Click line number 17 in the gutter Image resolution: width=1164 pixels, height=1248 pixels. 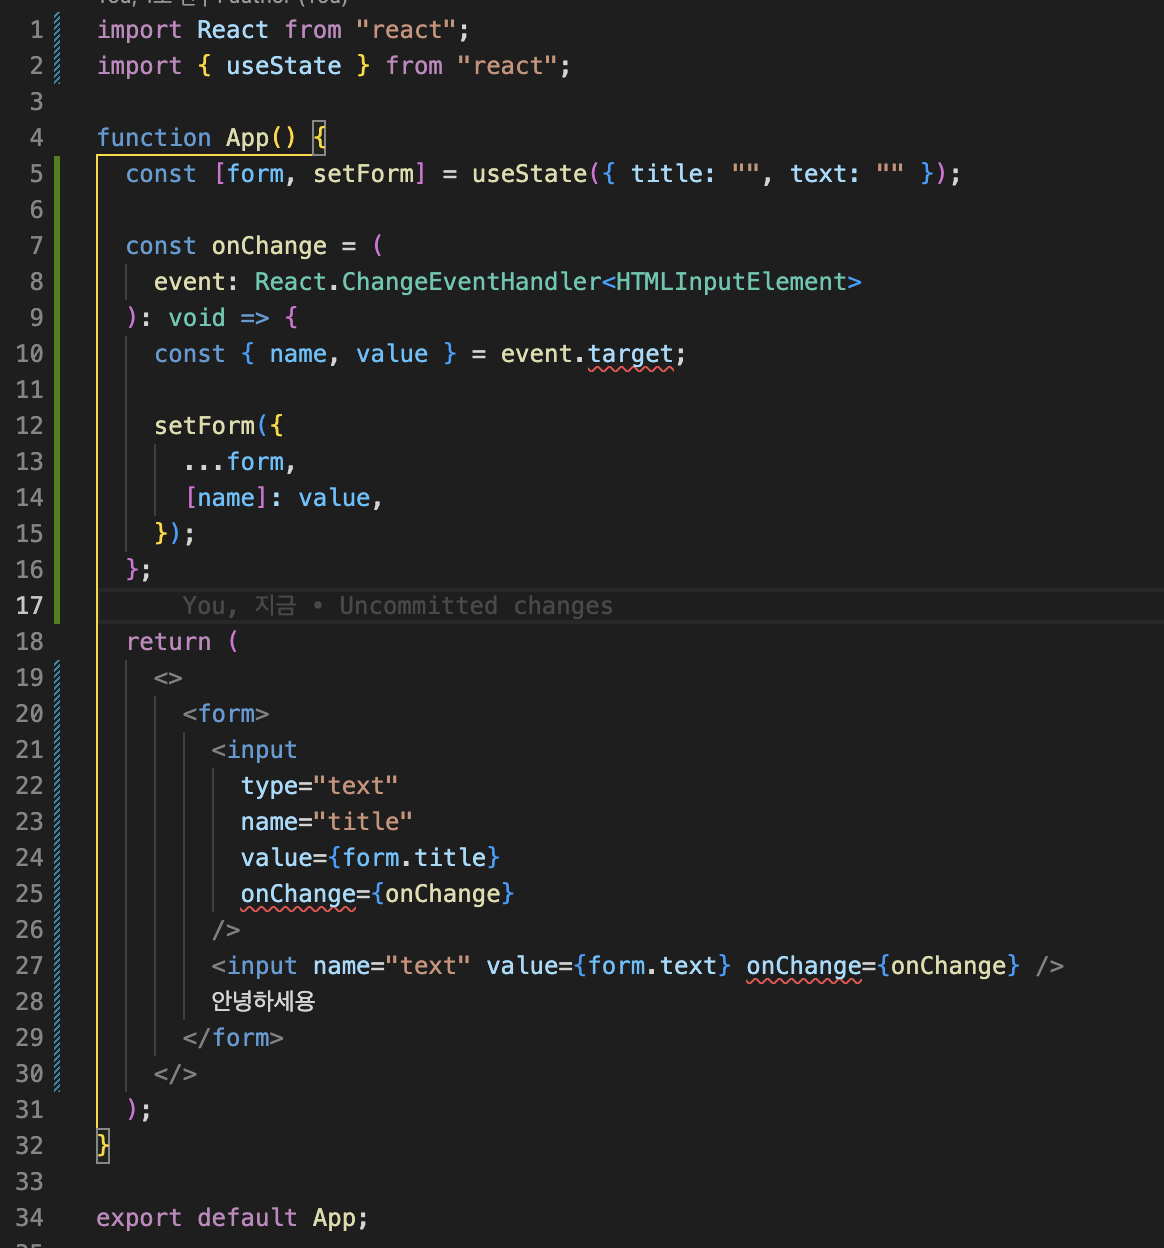coord(30,605)
